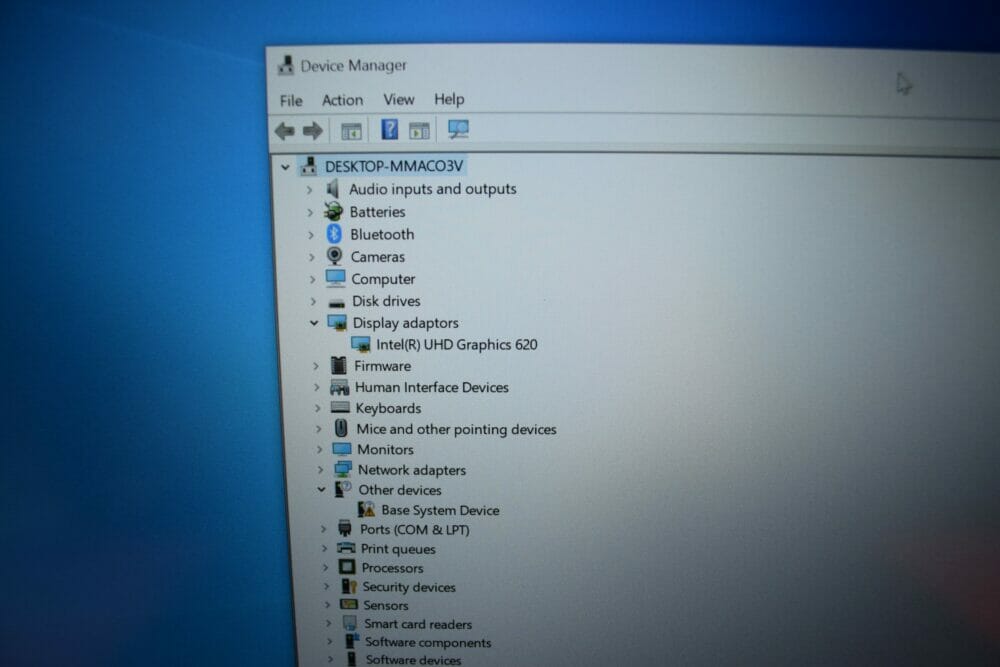Expand the Bluetooth chevron
Viewport: 1000px width, 667px height.
point(311,235)
